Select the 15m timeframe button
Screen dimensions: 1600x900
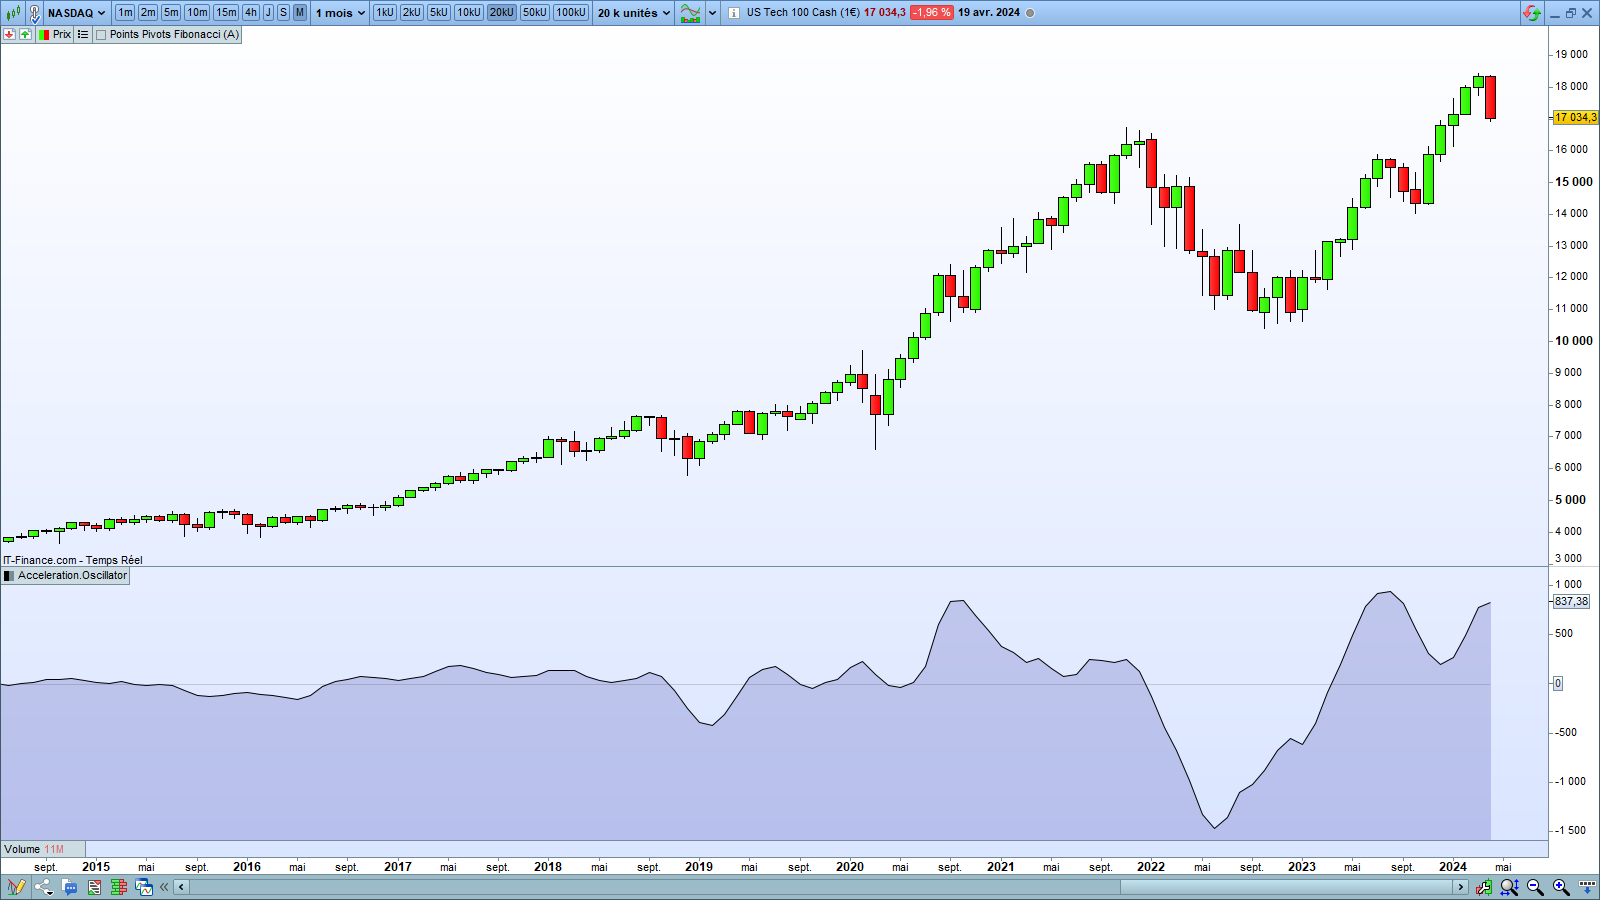point(226,13)
